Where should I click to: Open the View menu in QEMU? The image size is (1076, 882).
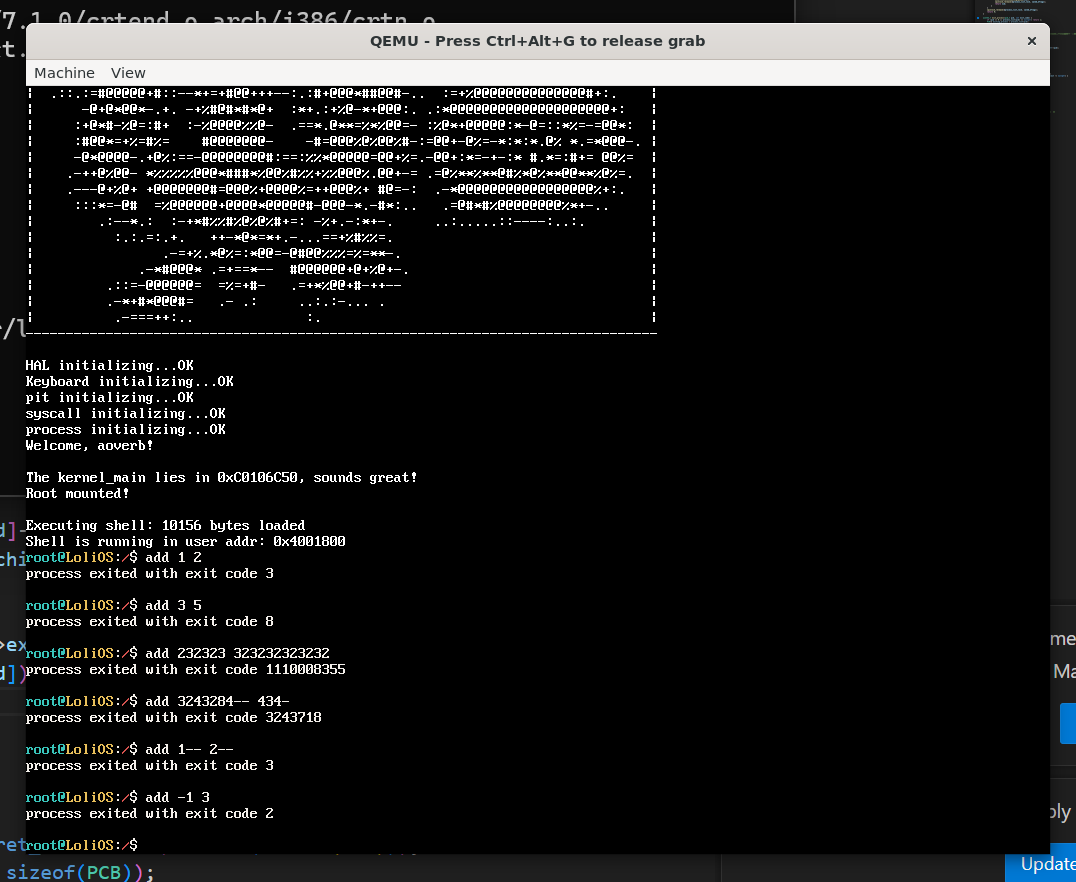(128, 73)
